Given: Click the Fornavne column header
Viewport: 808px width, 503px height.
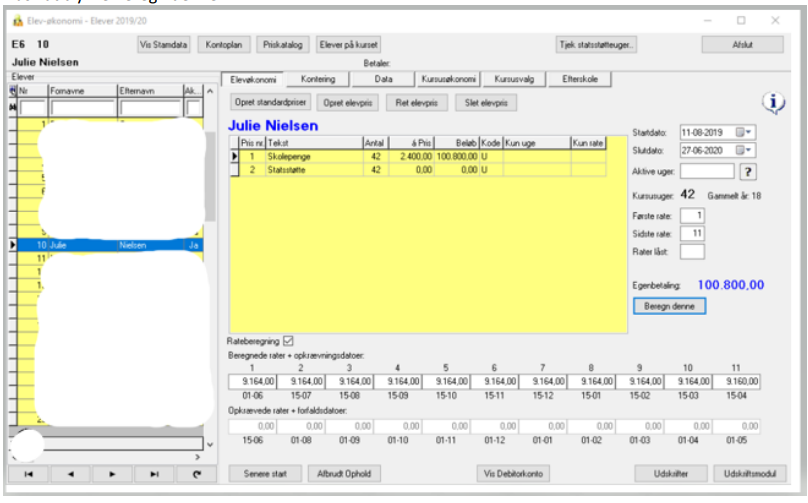Looking at the screenshot, I should tap(83, 91).
